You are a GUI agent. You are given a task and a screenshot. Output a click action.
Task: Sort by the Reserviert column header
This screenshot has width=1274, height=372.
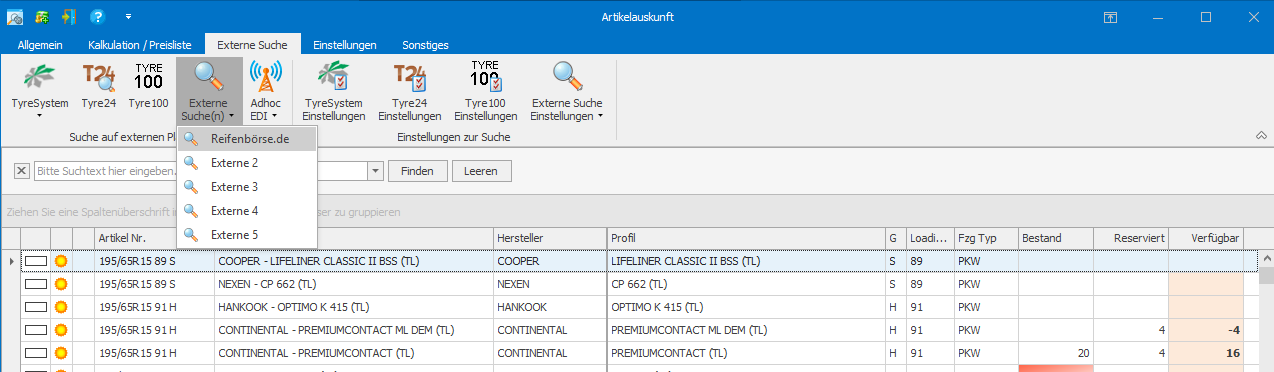(1130, 238)
